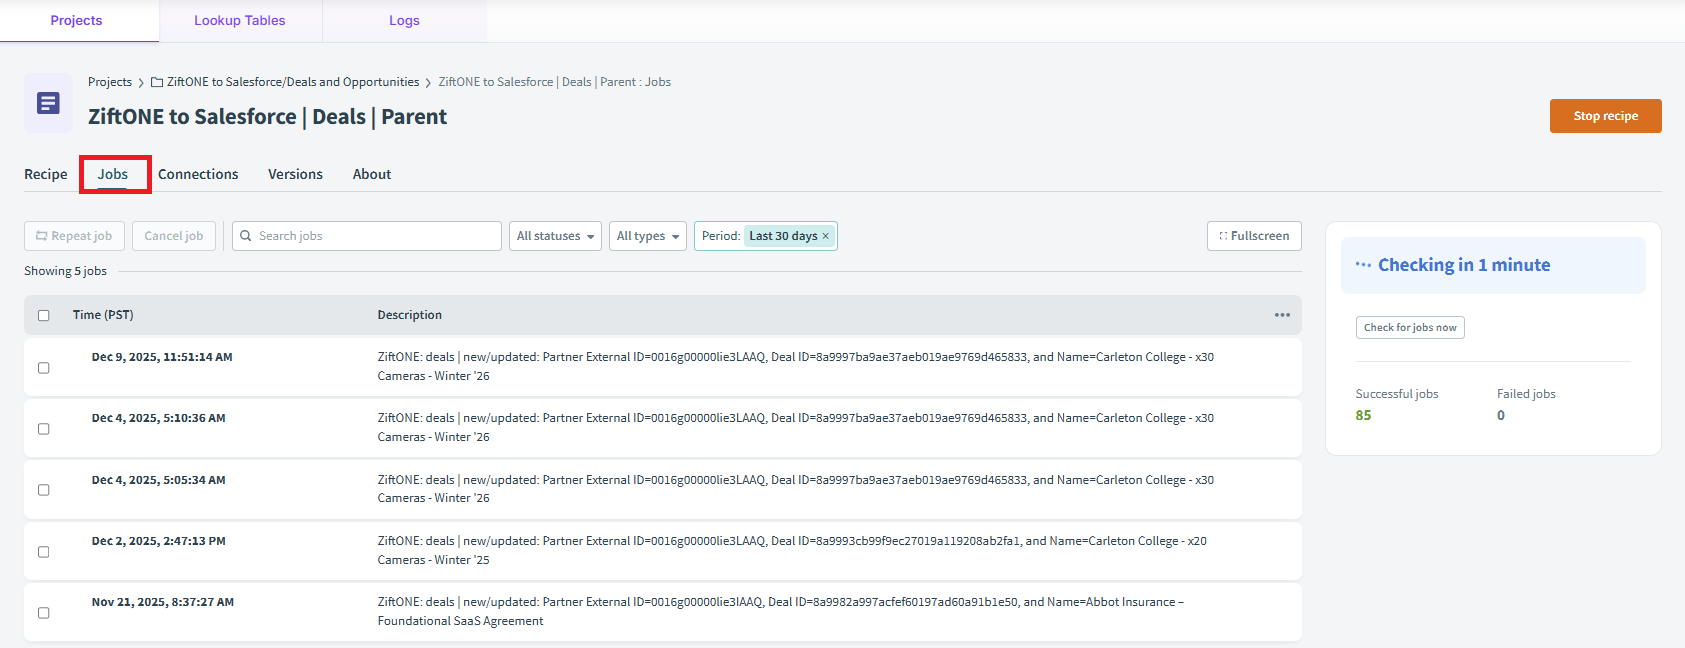This screenshot has height=648, width=1685.
Task: Open the About tab
Action: coord(372,174)
